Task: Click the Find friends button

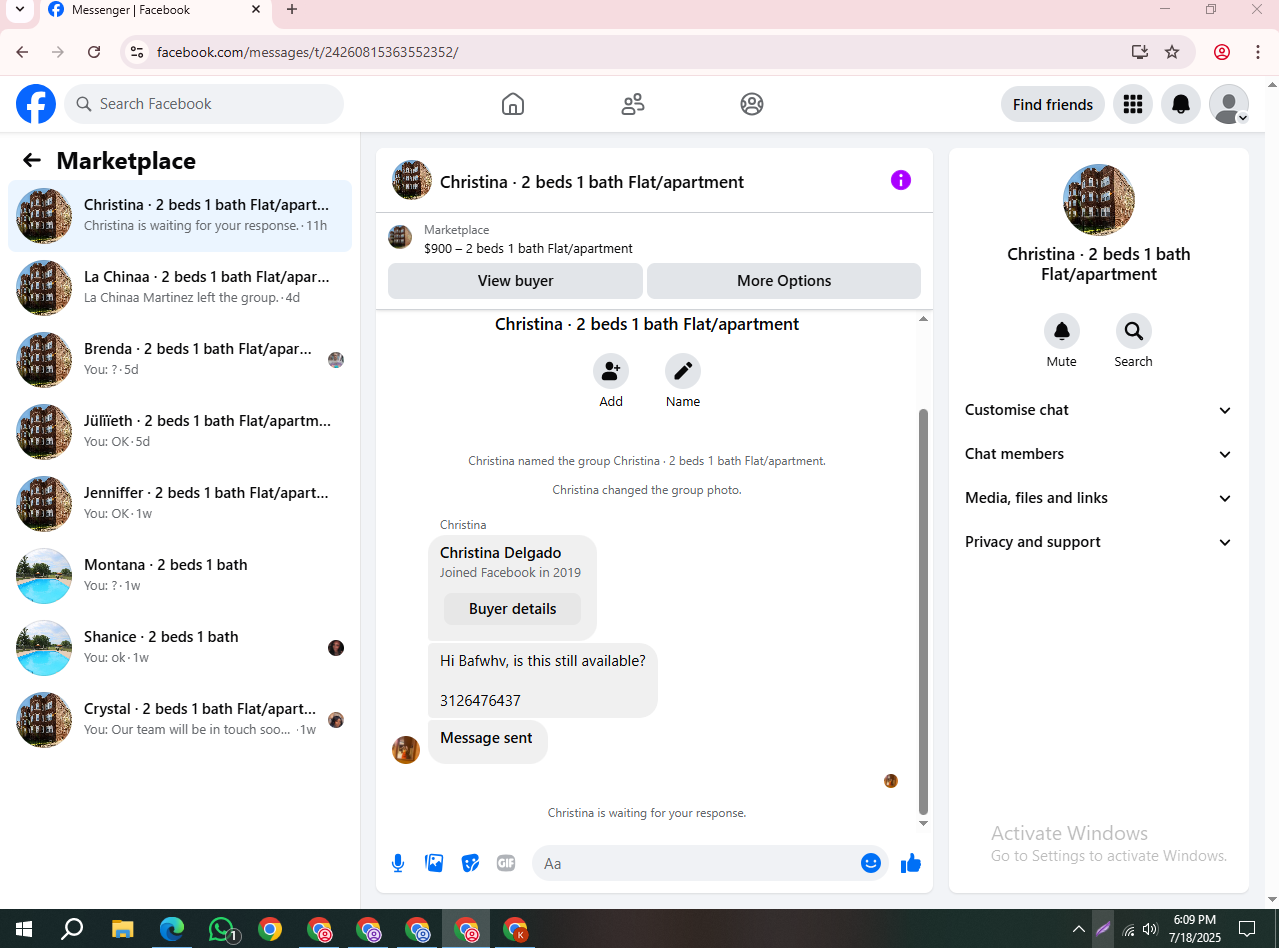Action: point(1053,104)
